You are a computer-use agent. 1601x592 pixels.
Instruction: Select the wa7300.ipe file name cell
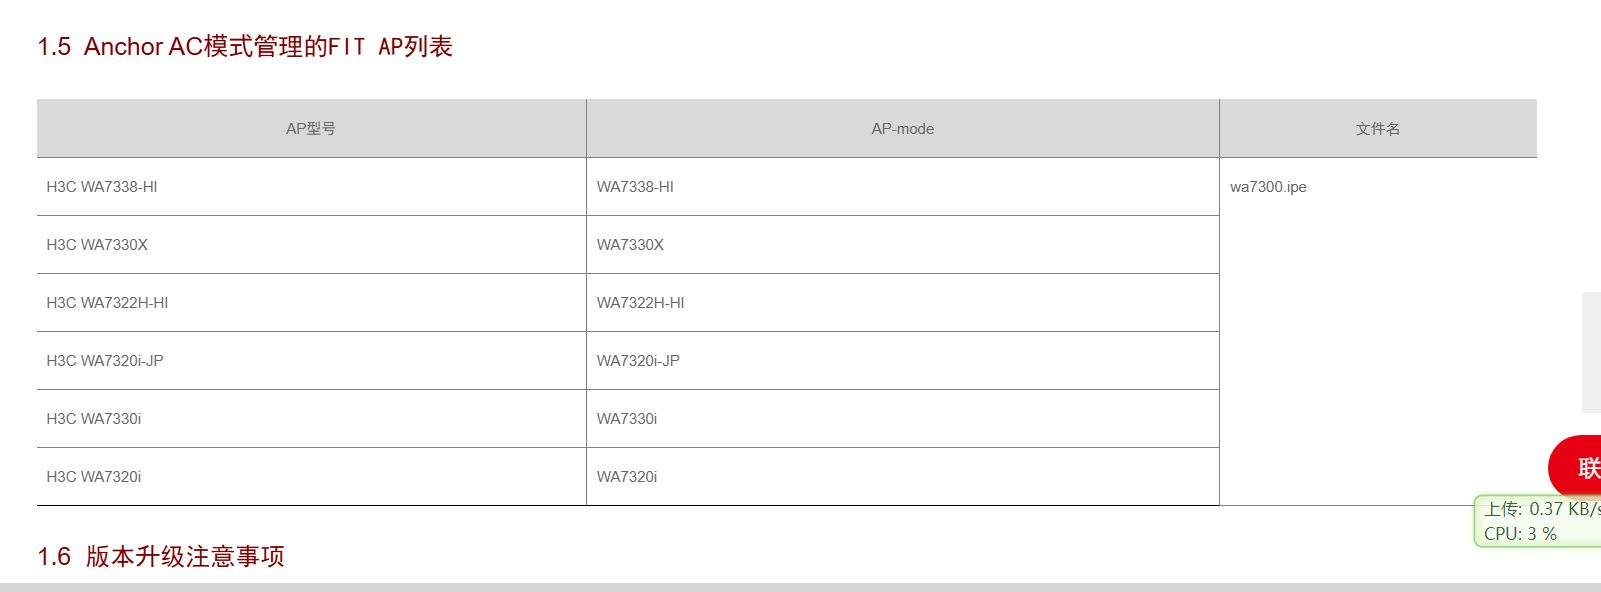coord(1268,187)
